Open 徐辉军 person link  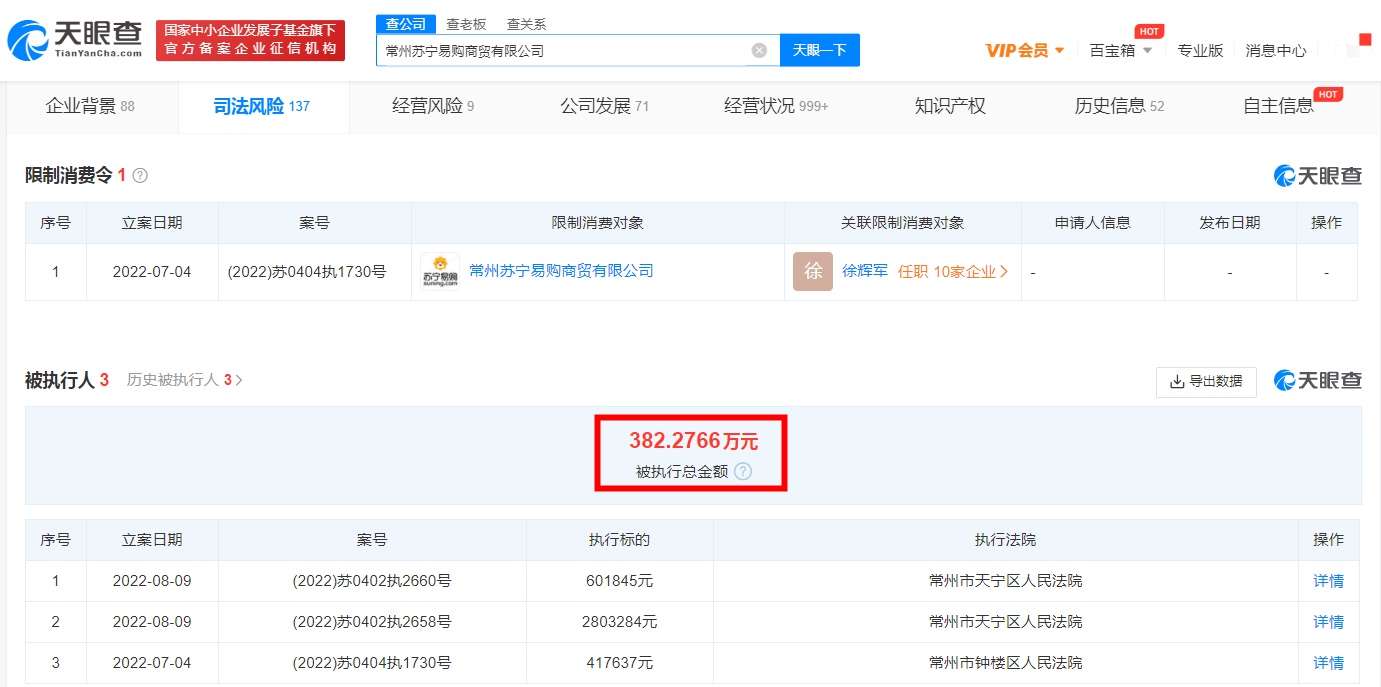tap(865, 271)
